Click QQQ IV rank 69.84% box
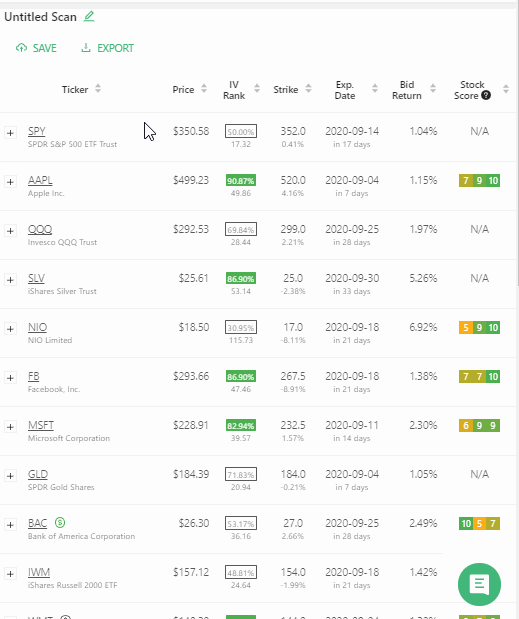Image resolution: width=519 pixels, height=619 pixels. click(x=241, y=229)
